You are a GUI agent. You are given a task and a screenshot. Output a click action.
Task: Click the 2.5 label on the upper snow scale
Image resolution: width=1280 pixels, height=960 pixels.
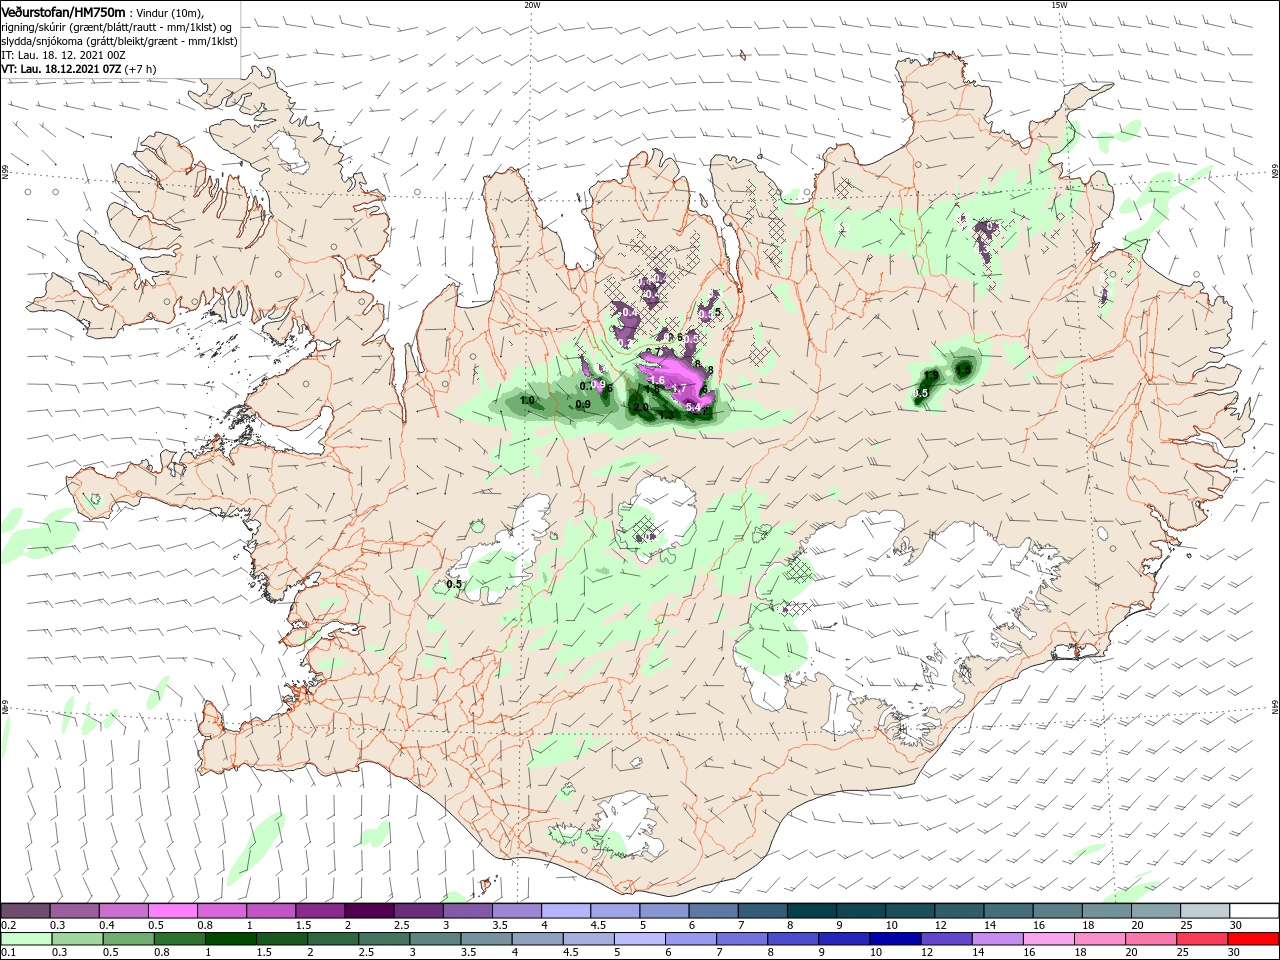(x=401, y=925)
